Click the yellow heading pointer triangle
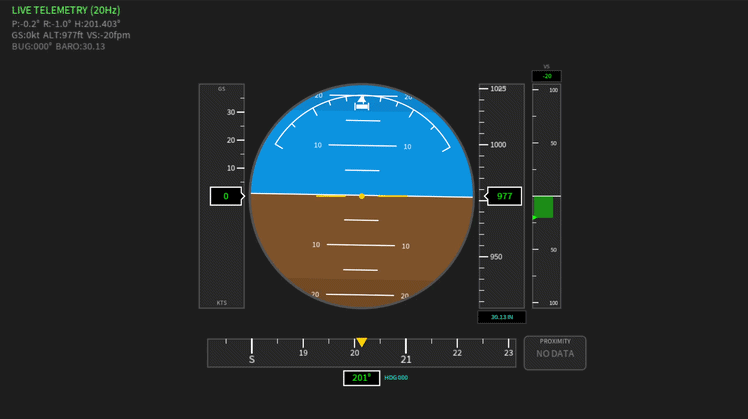This screenshot has height=419, width=748. (x=362, y=342)
